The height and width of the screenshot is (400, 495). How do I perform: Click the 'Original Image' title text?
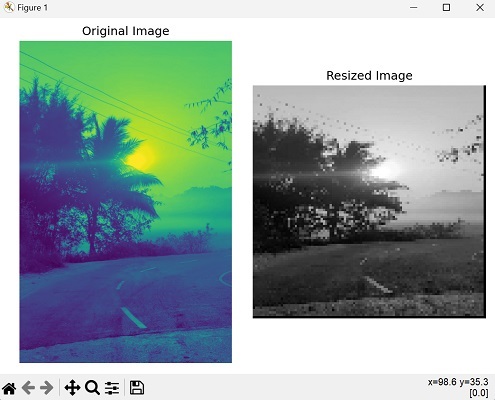[126, 31]
